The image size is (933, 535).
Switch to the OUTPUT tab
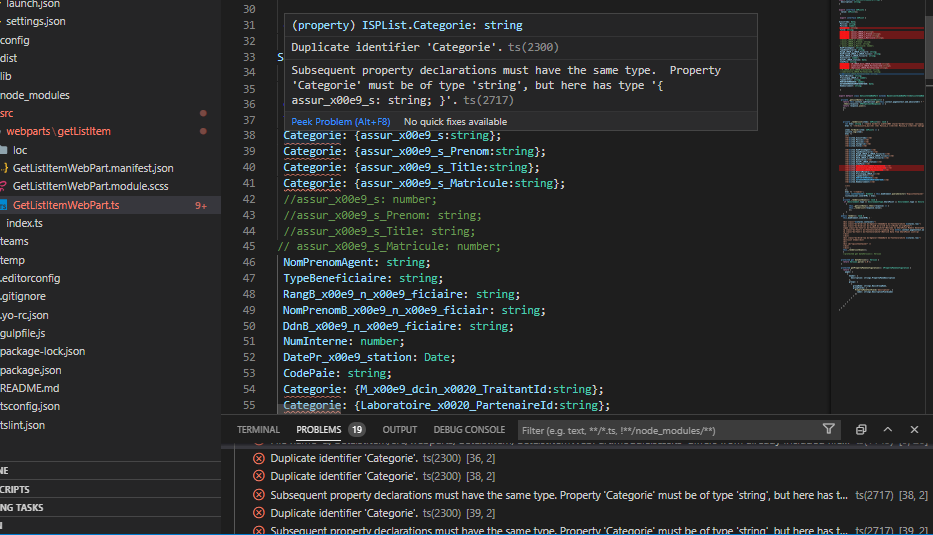[400, 430]
